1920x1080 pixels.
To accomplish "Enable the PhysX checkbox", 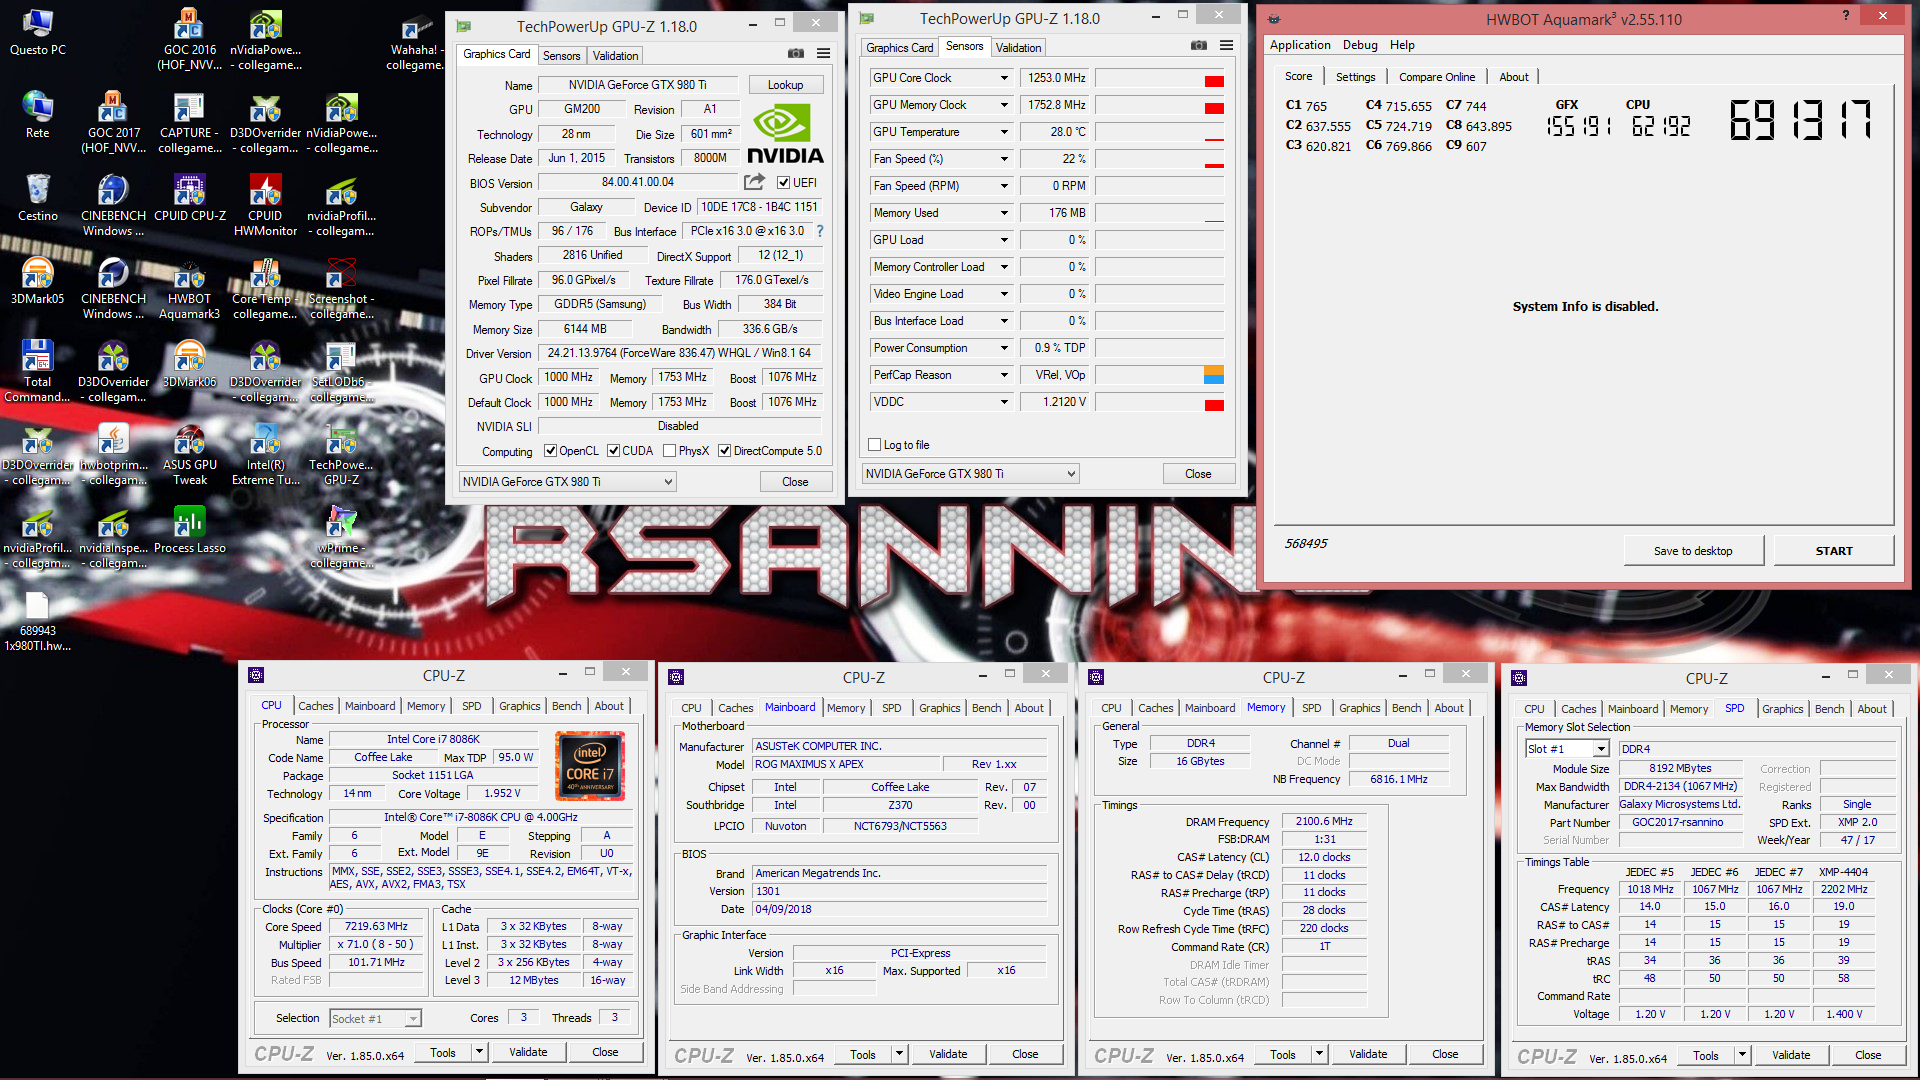I will click(x=670, y=451).
